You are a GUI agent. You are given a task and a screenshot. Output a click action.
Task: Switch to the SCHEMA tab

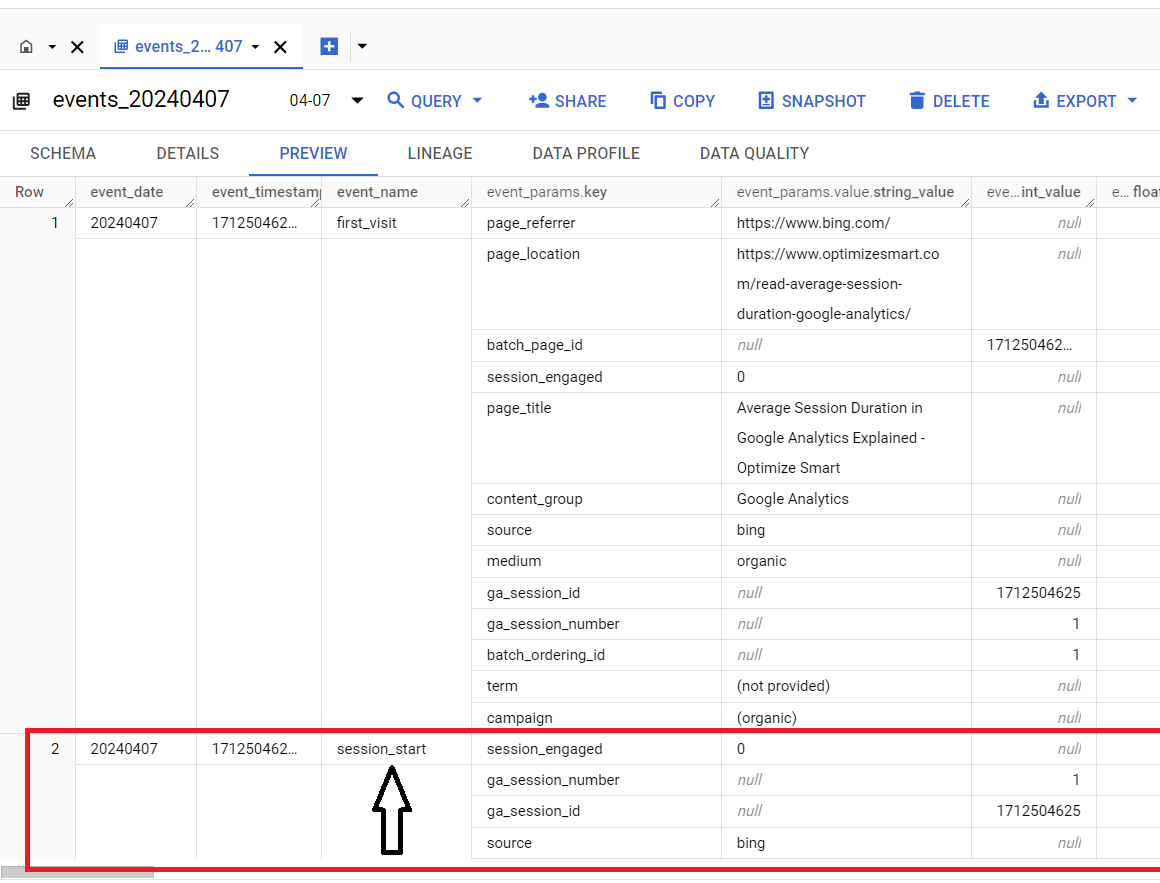pos(63,153)
